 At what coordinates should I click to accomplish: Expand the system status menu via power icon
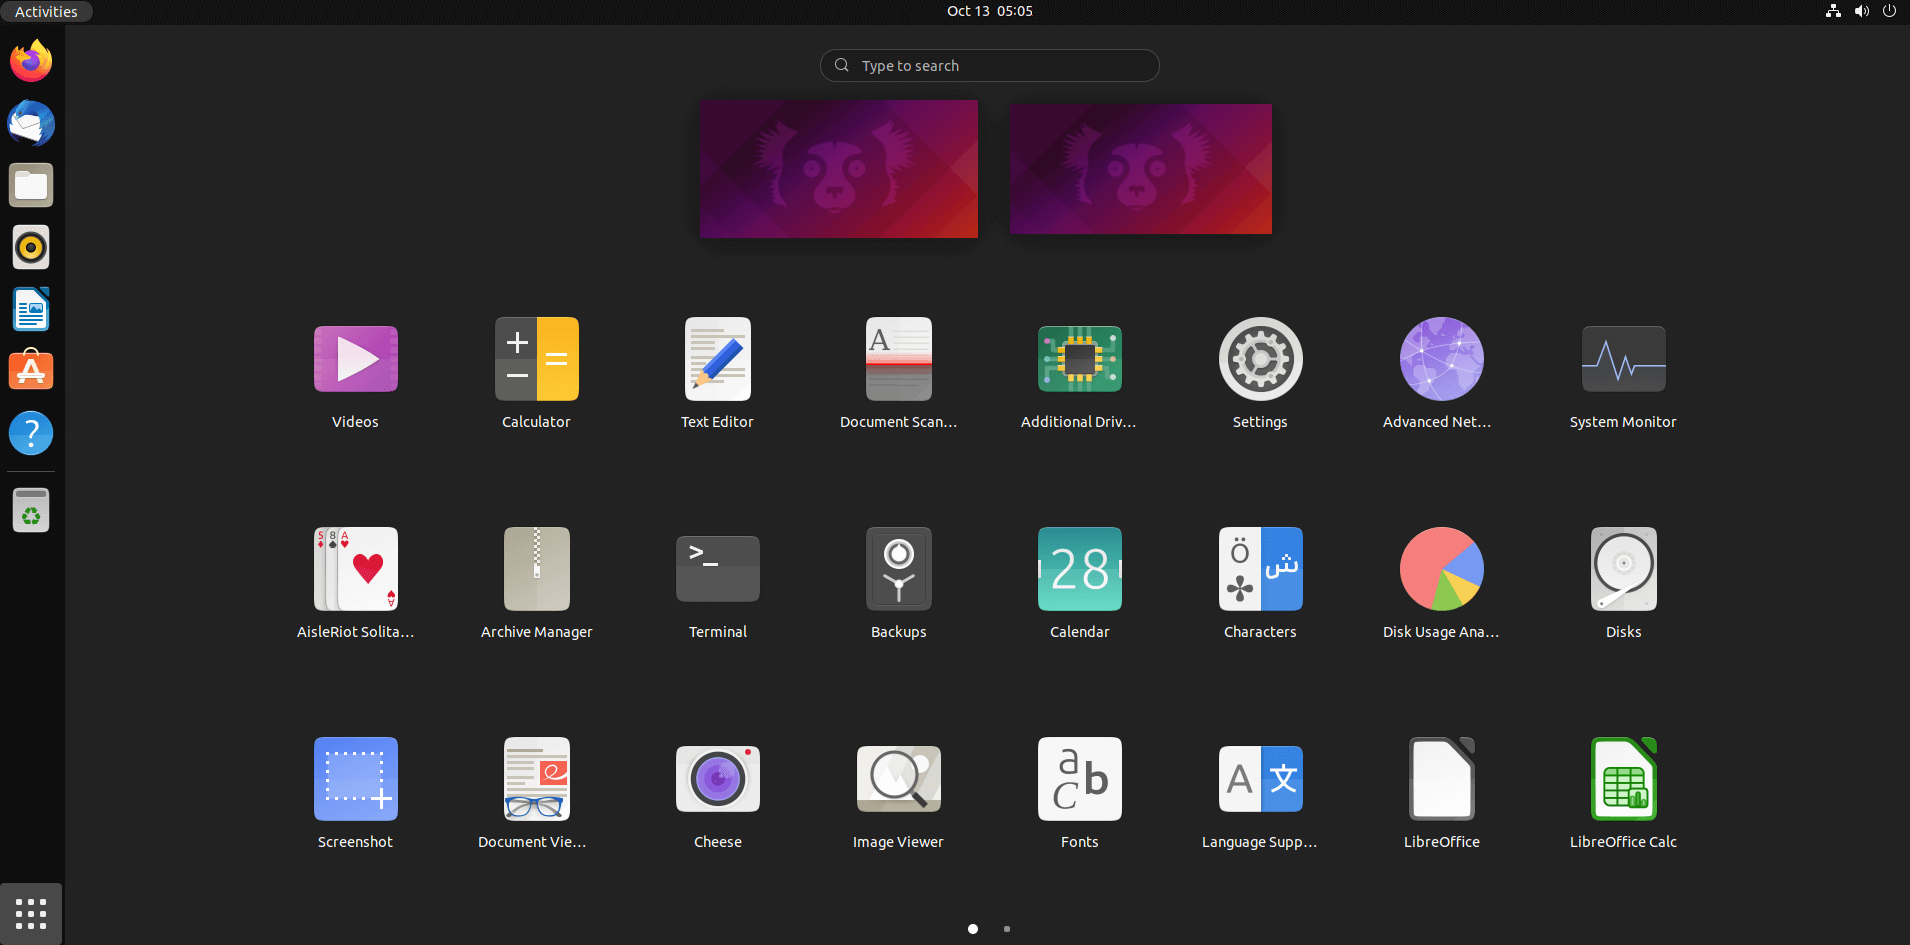pyautogui.click(x=1889, y=11)
